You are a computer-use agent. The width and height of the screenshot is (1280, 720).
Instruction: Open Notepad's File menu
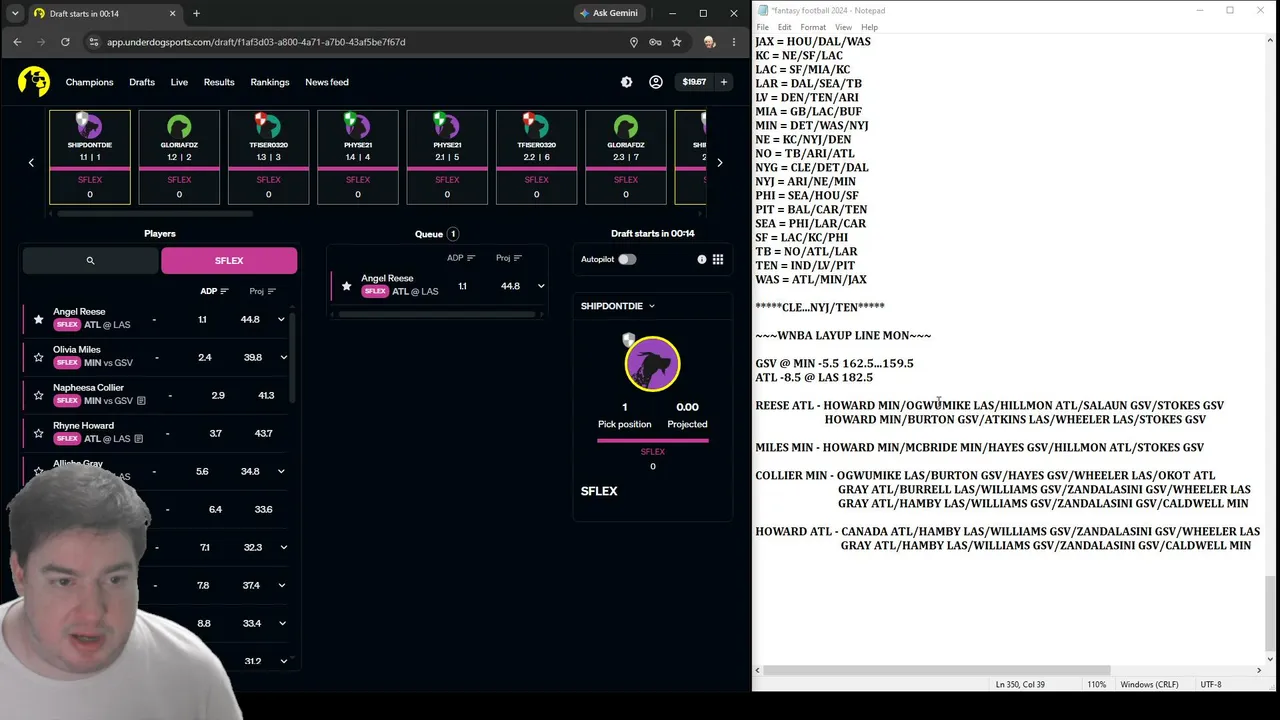tap(762, 27)
